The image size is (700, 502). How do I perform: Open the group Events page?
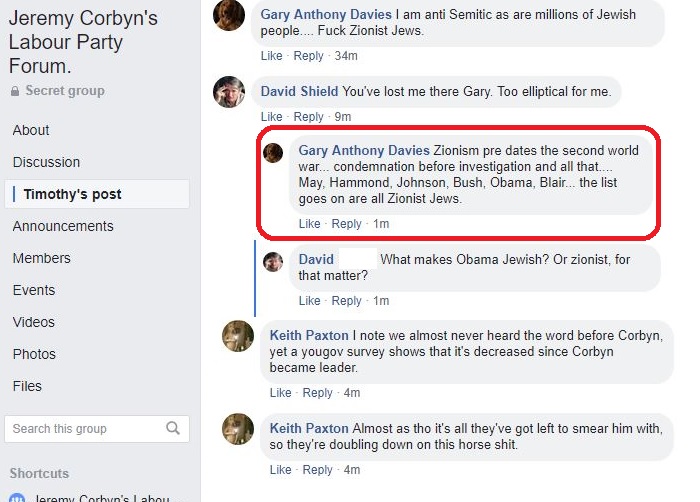[x=34, y=290]
